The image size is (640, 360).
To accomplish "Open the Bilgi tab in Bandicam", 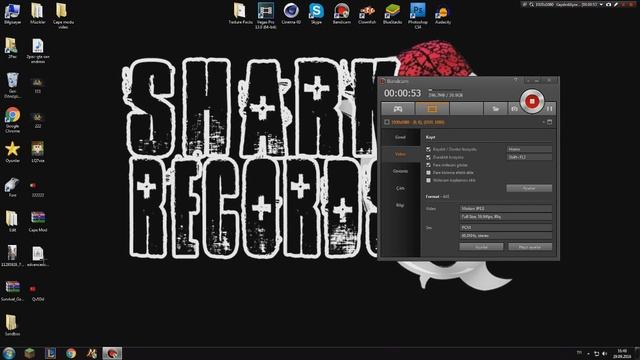I will pyautogui.click(x=400, y=205).
